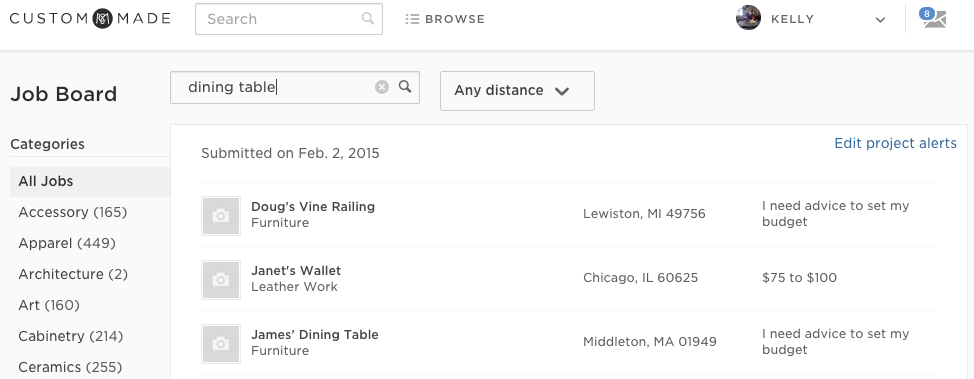Expand the Any distance dropdown
Screen dimensions: 974x379
pos(517,91)
